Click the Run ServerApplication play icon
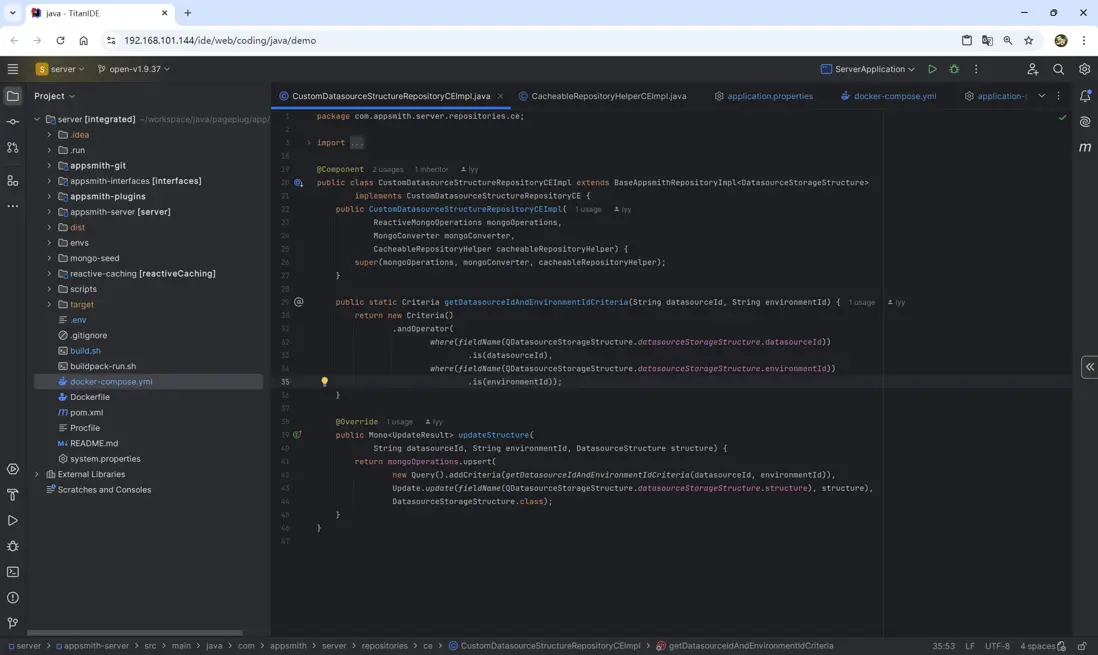 click(932, 69)
